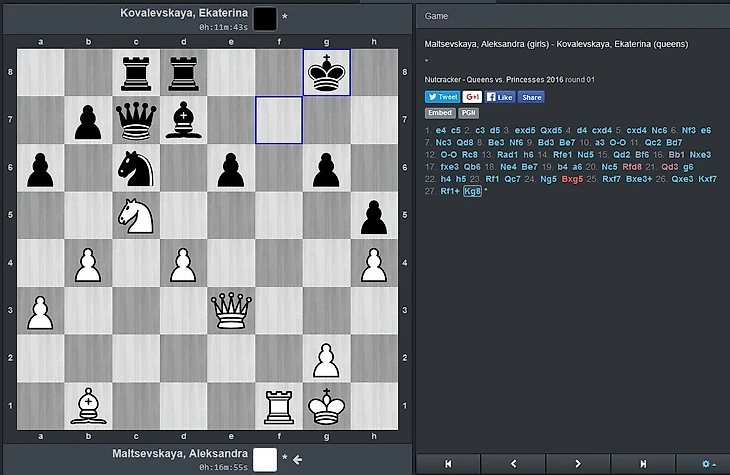Jump to move 20...Rfd8 in the notation

click(x=631, y=166)
